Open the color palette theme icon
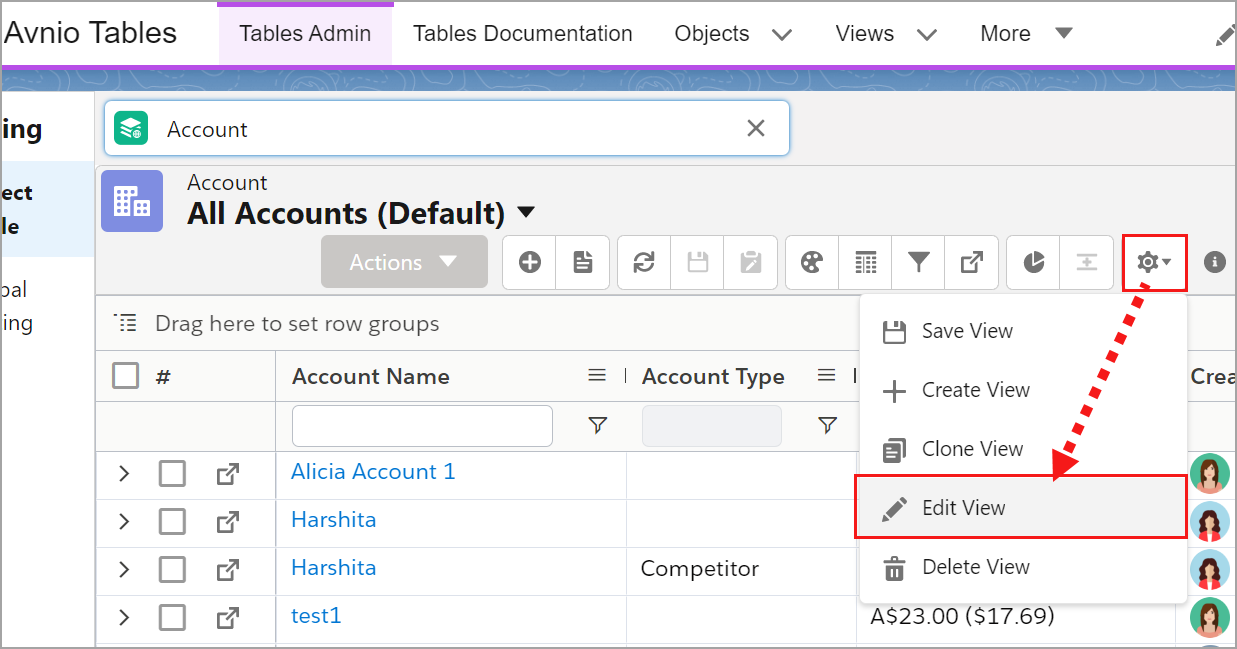This screenshot has width=1237, height=649. pyautogui.click(x=812, y=262)
